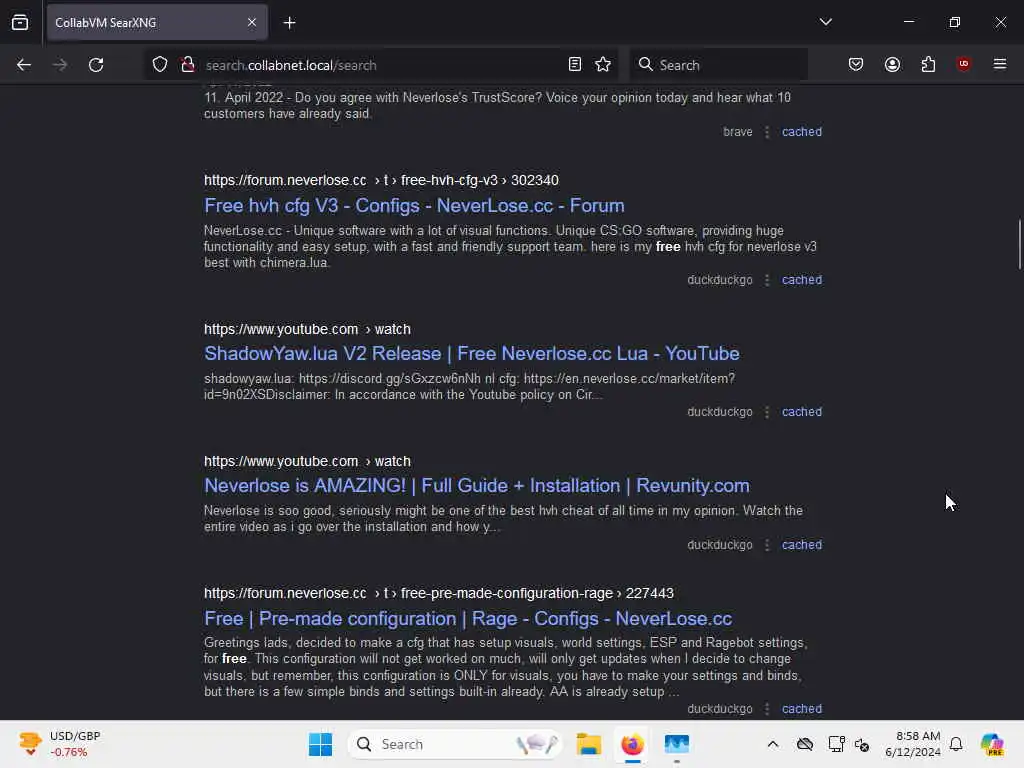Show hidden system tray icons chevron
1024x768 pixels.
(x=773, y=744)
